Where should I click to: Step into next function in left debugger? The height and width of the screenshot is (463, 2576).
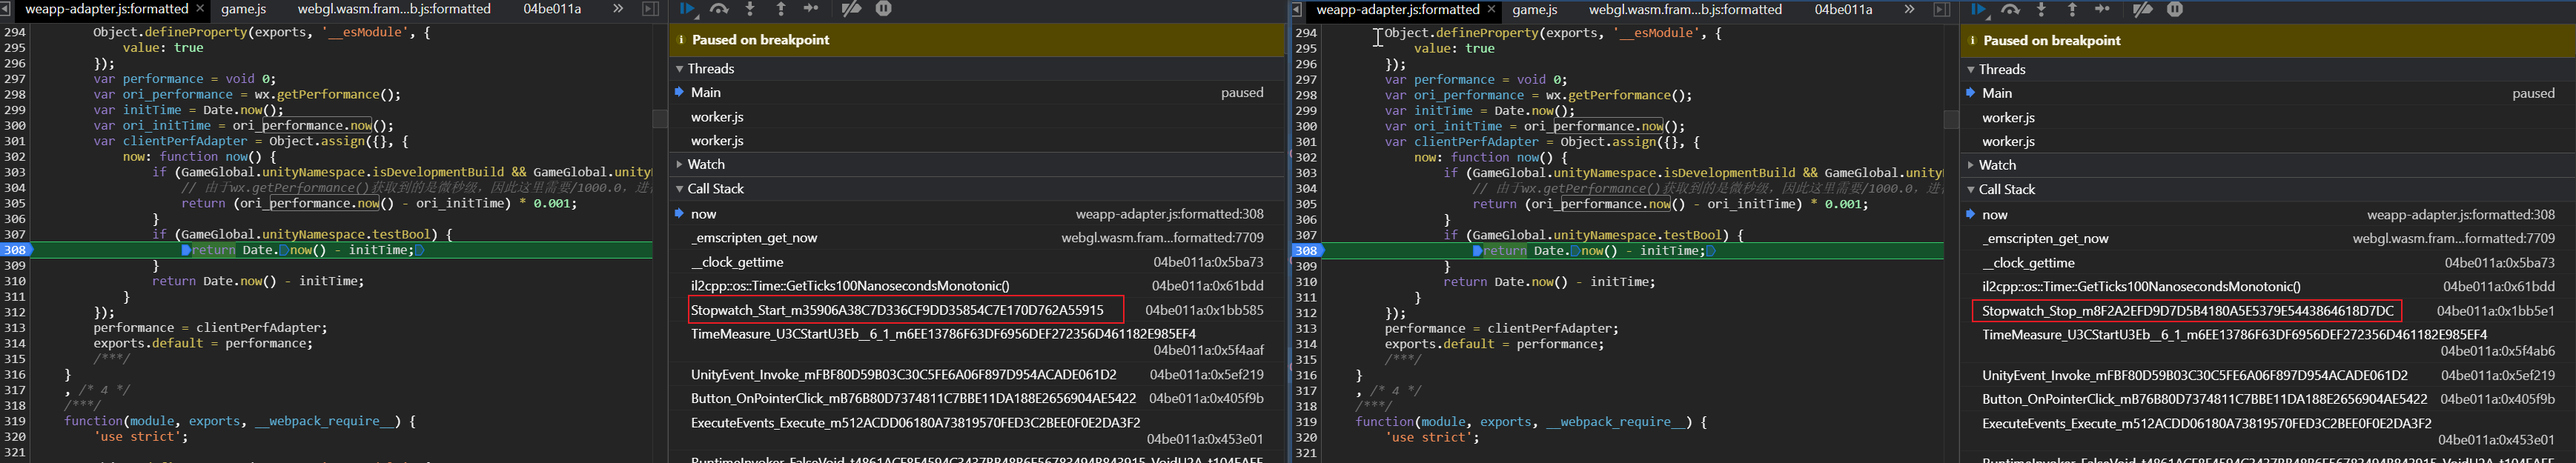[750, 9]
